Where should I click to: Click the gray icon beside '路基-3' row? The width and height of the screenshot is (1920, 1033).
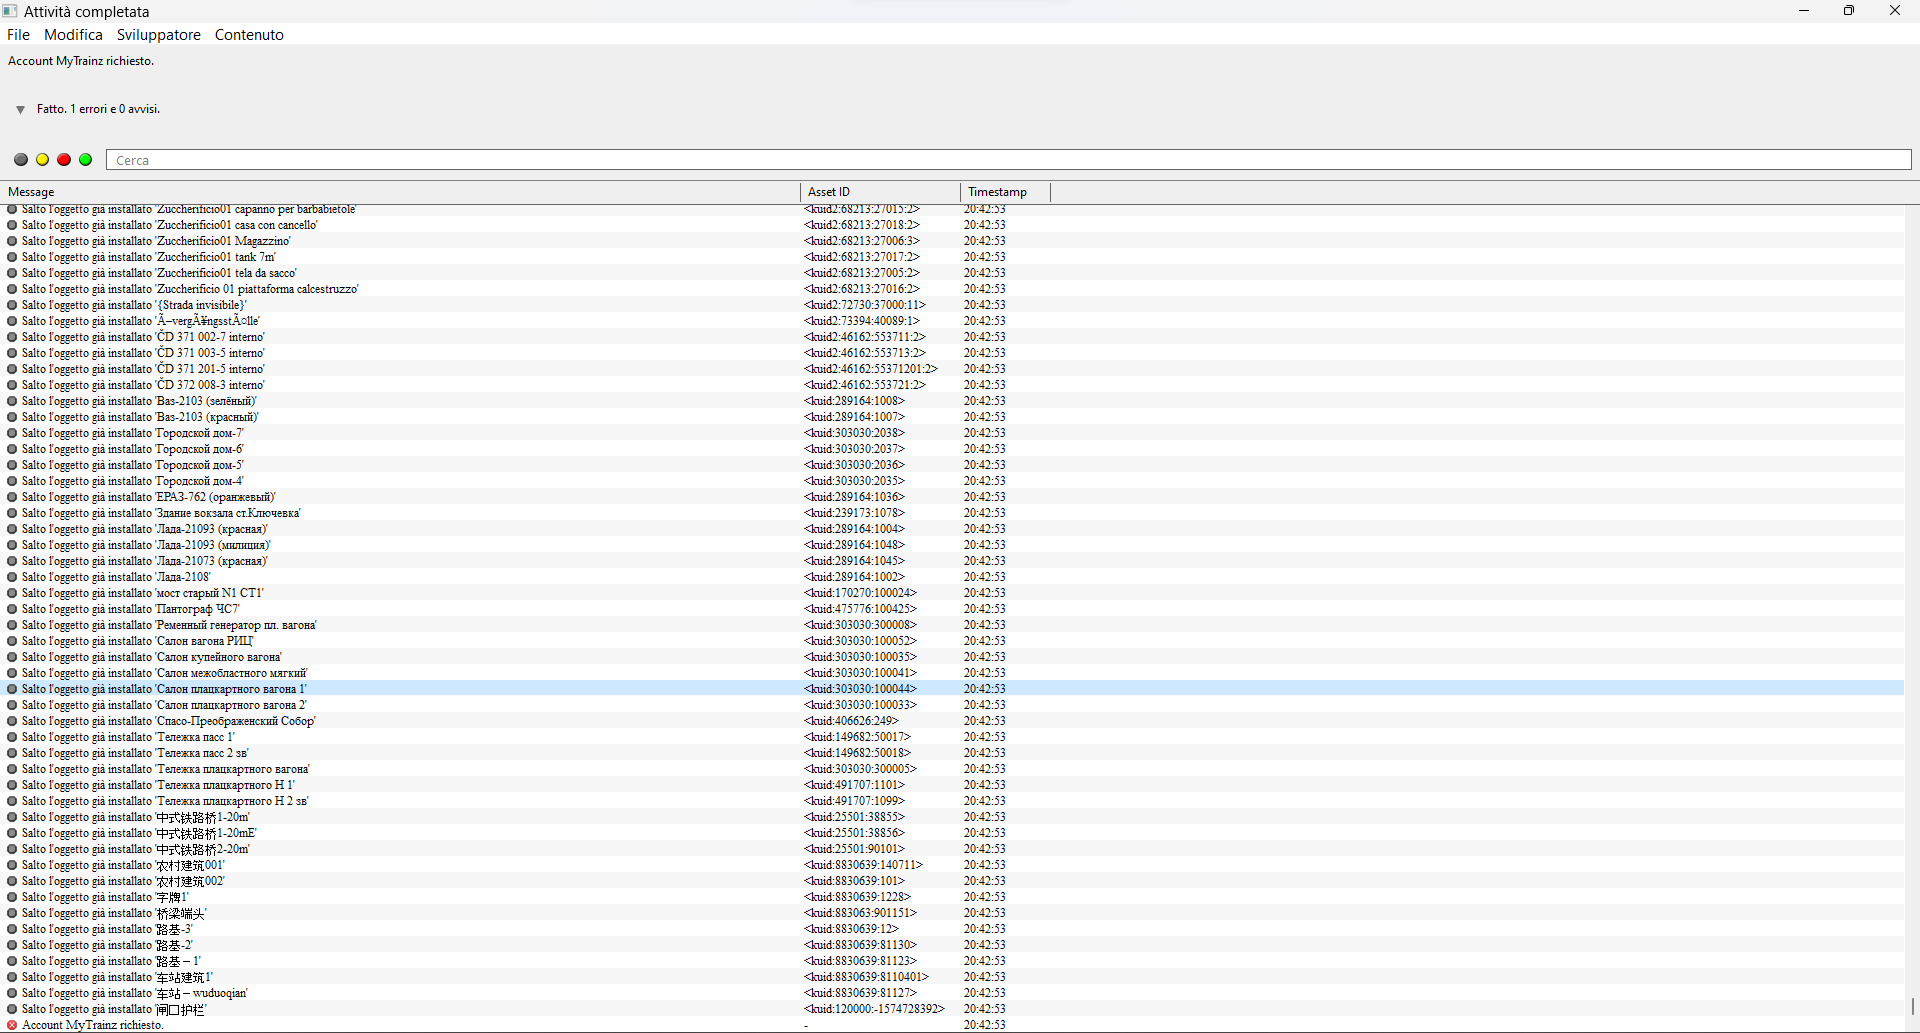click(12, 929)
